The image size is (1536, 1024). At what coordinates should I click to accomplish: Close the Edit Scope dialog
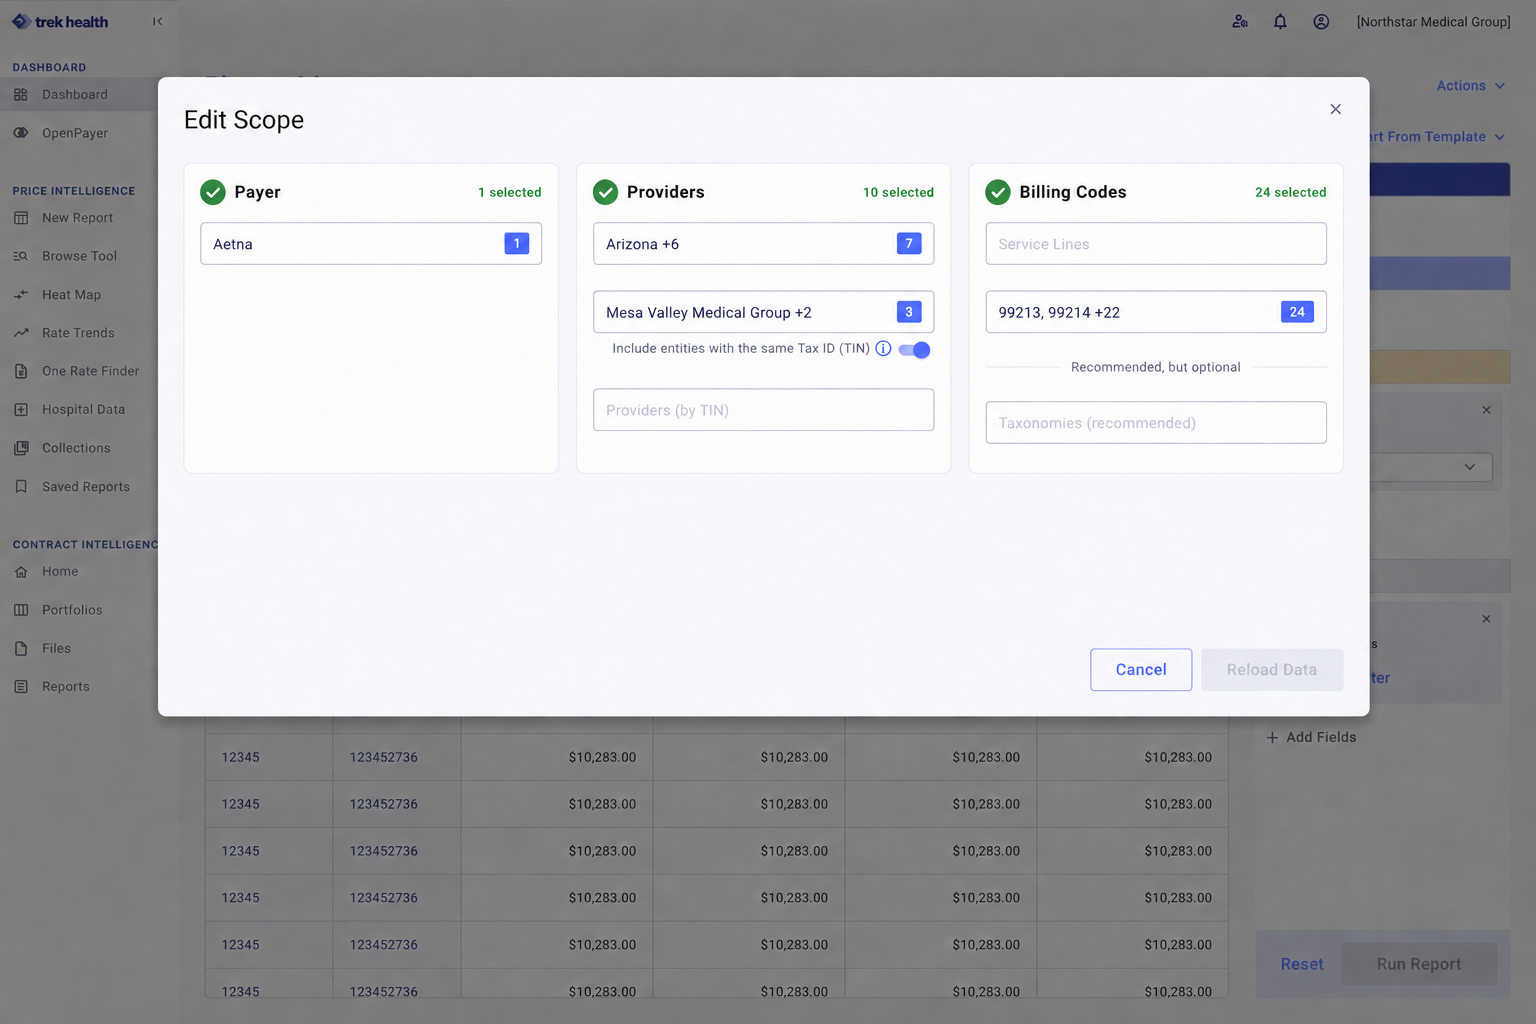[x=1335, y=109]
